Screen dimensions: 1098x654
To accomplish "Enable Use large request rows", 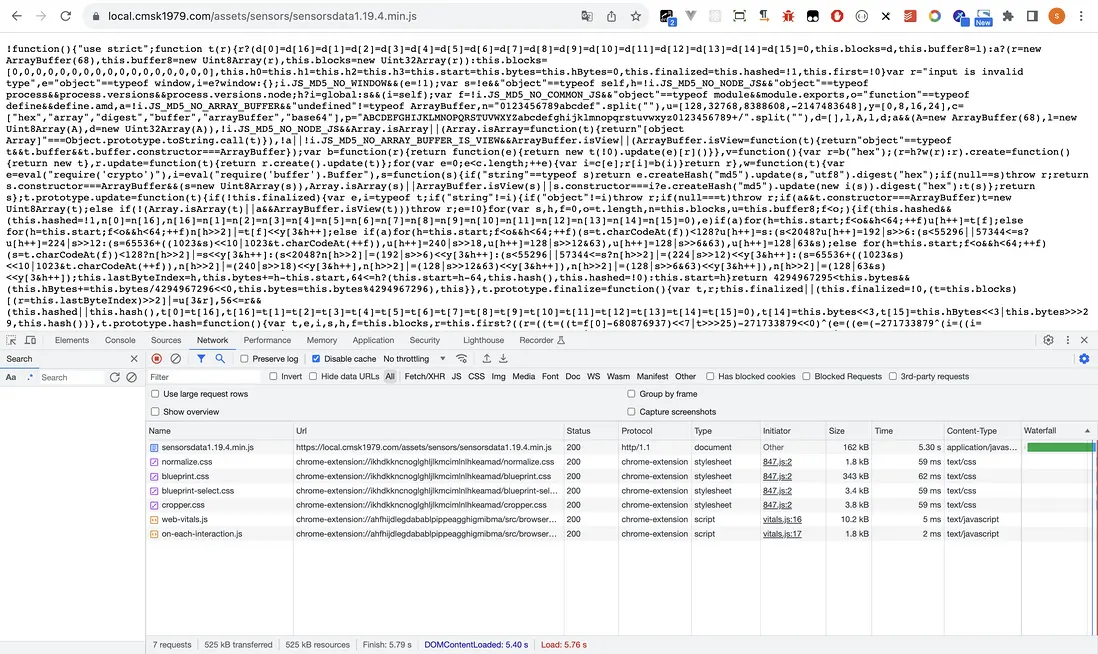I will 155,394.
